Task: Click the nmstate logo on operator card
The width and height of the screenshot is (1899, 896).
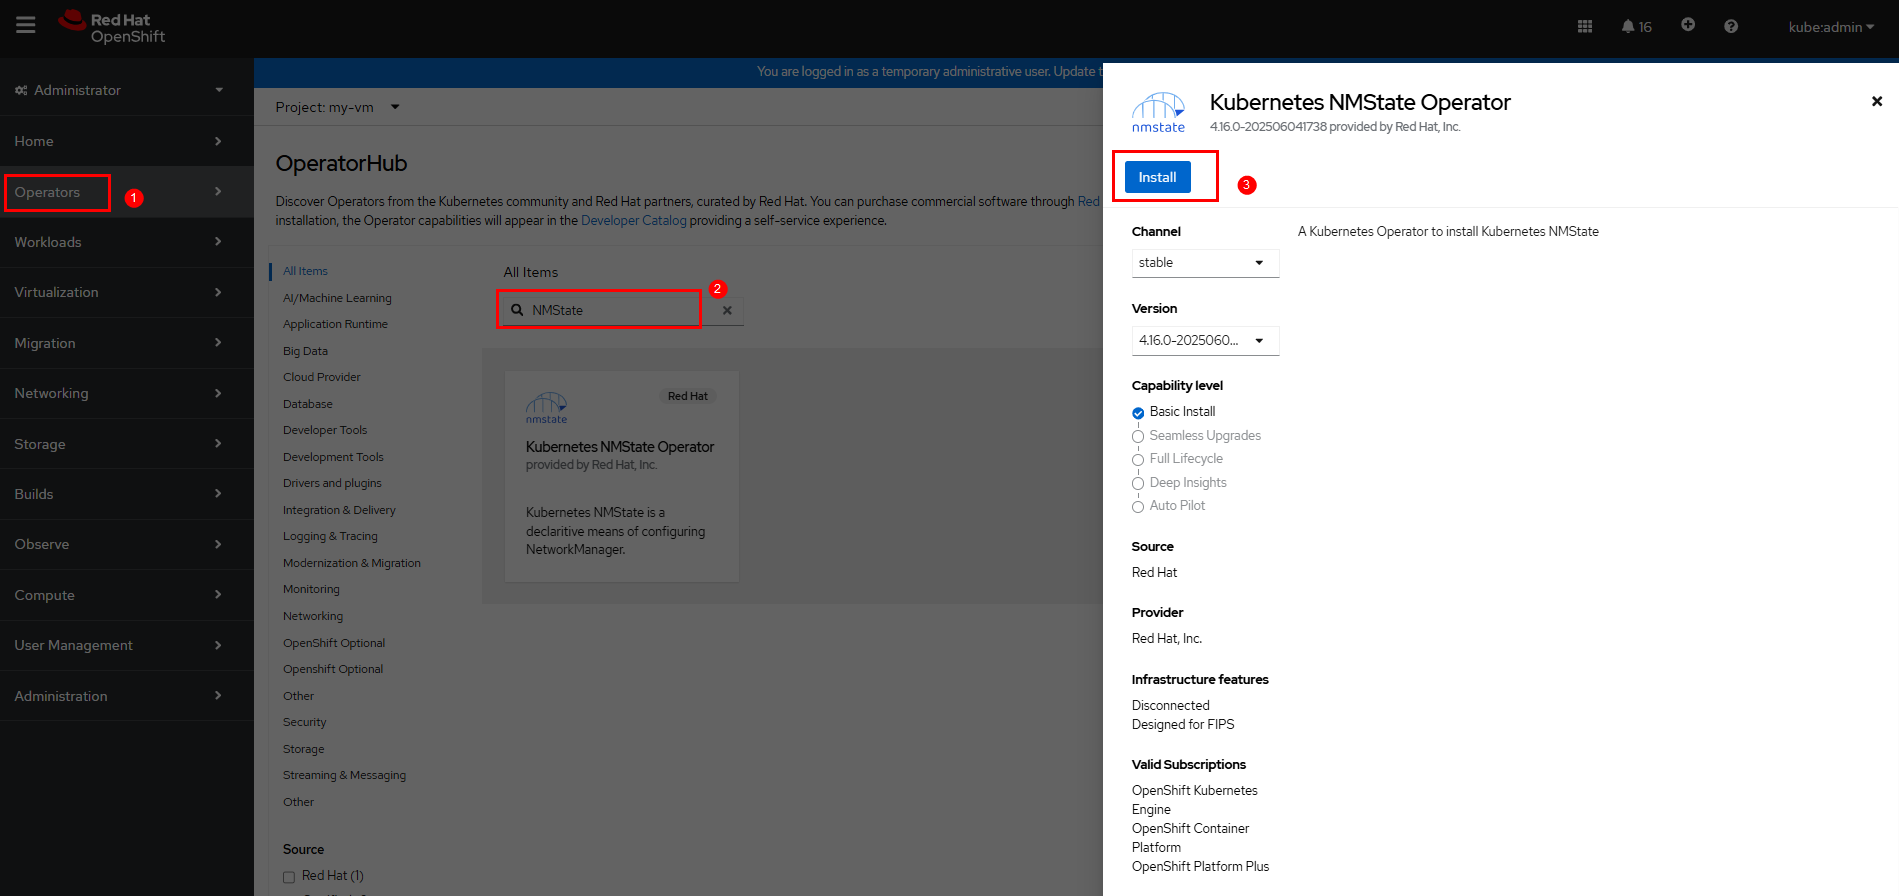Action: [x=546, y=408]
